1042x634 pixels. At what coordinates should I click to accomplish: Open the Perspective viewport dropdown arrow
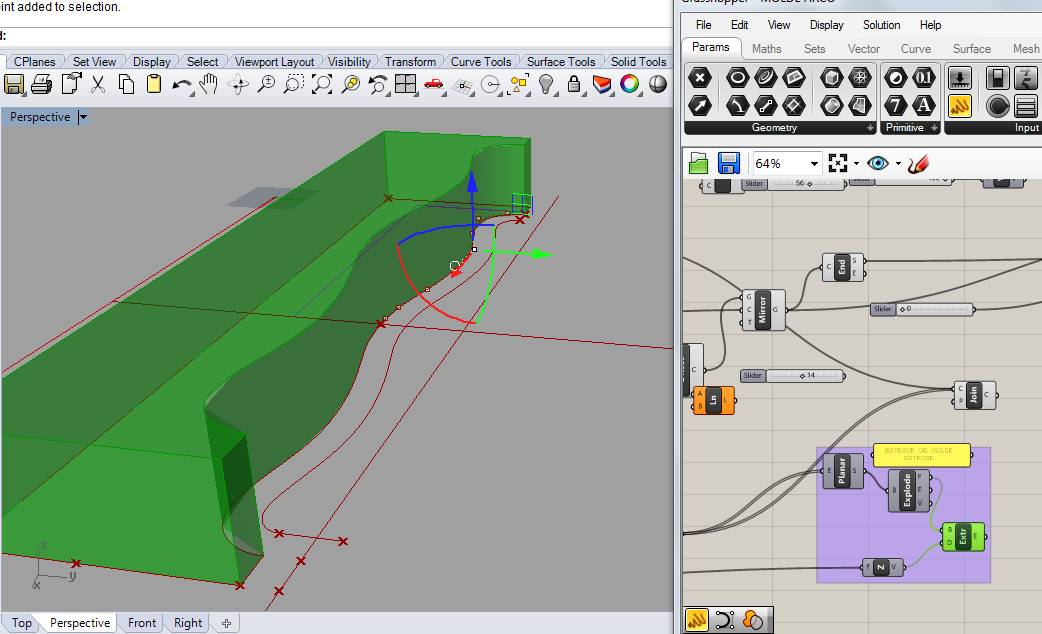(83, 117)
